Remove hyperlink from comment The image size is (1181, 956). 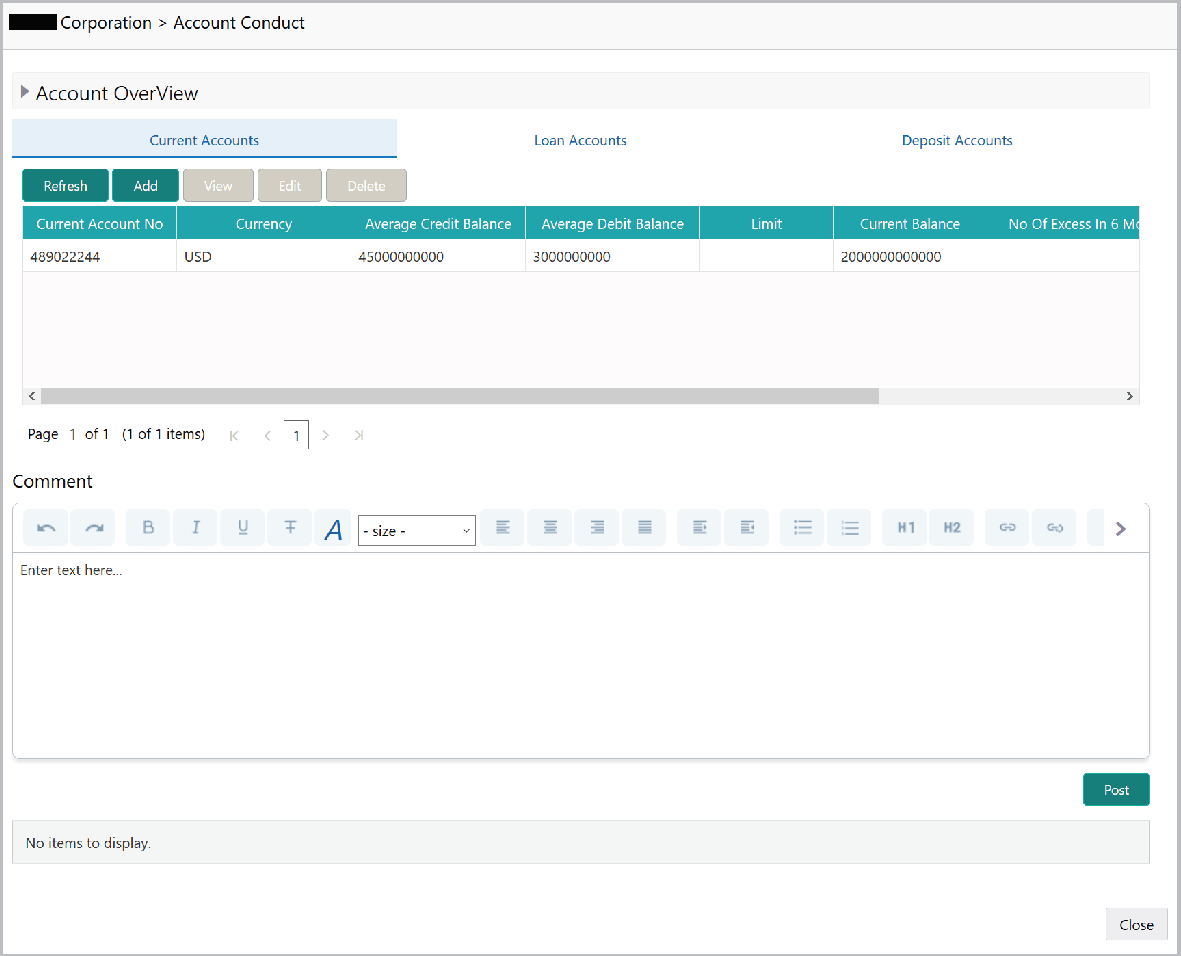pyautogui.click(x=1054, y=527)
